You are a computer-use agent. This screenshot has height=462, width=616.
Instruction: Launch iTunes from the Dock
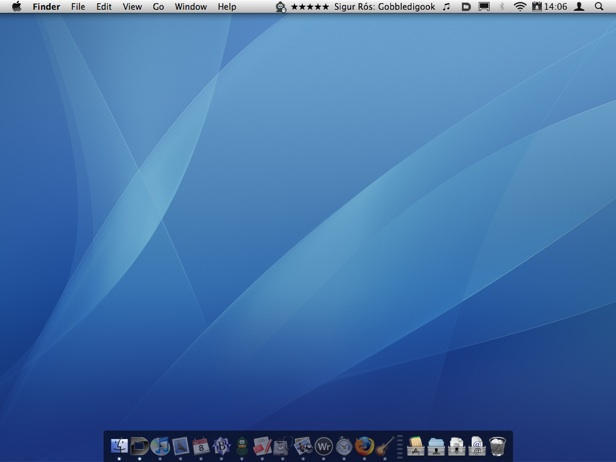pos(160,446)
